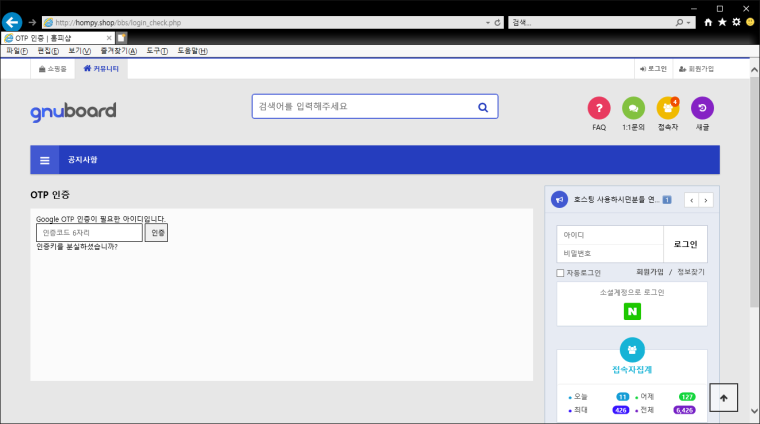Open the 1:1문의 chat icon
The width and height of the screenshot is (760, 424).
click(633, 108)
